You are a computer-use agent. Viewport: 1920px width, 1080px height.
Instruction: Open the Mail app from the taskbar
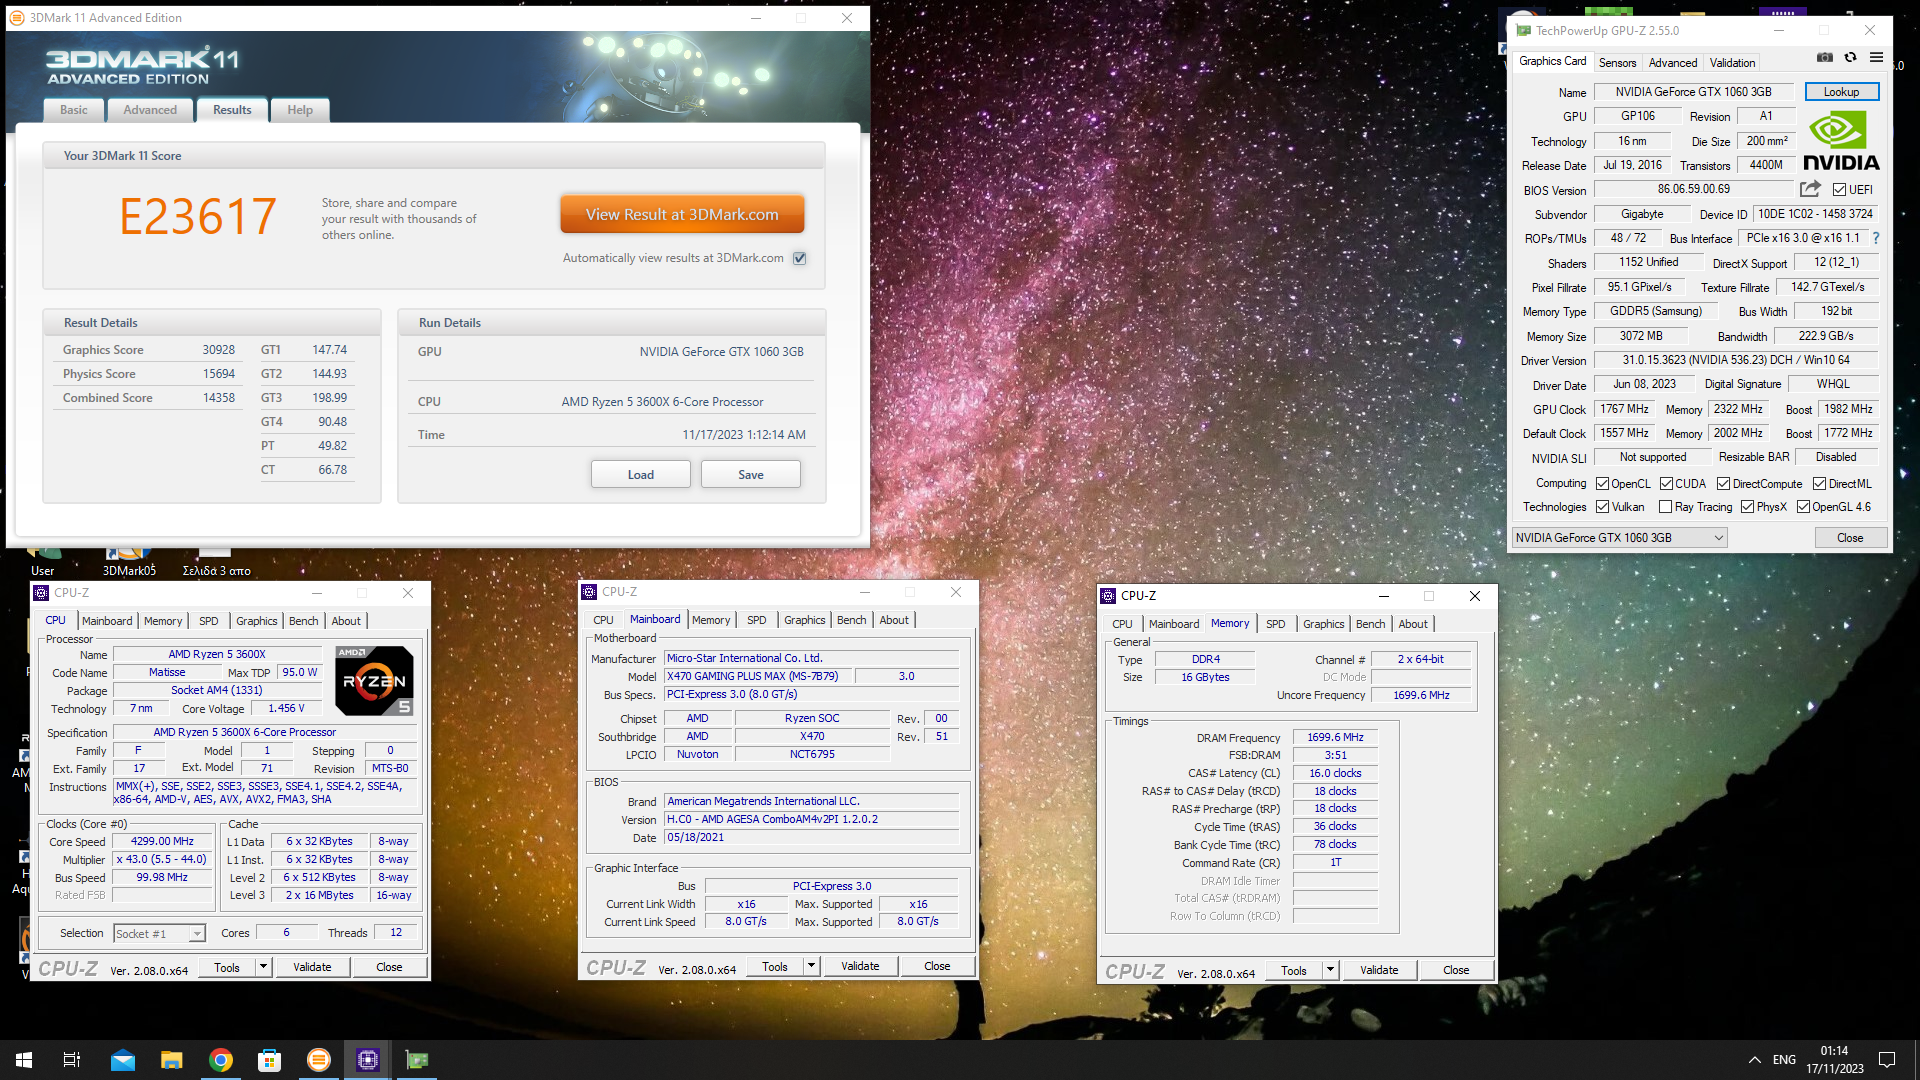tap(123, 1060)
